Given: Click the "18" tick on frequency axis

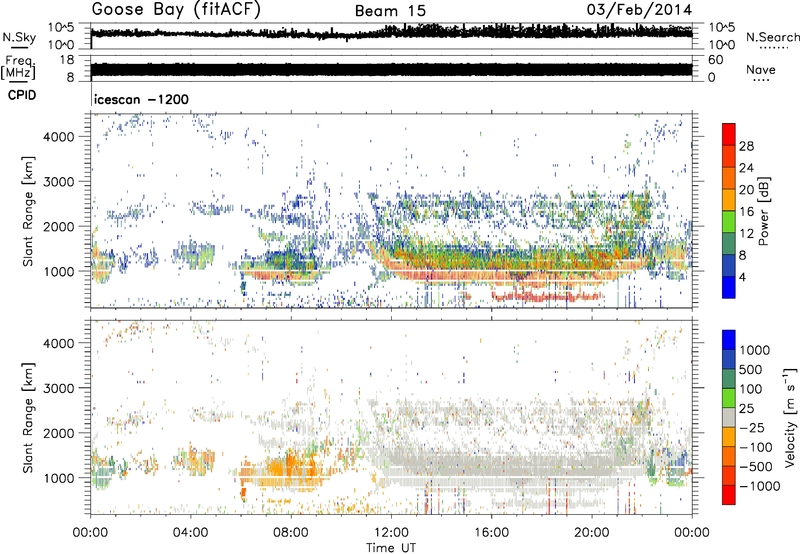Looking at the screenshot, I should click(67, 60).
